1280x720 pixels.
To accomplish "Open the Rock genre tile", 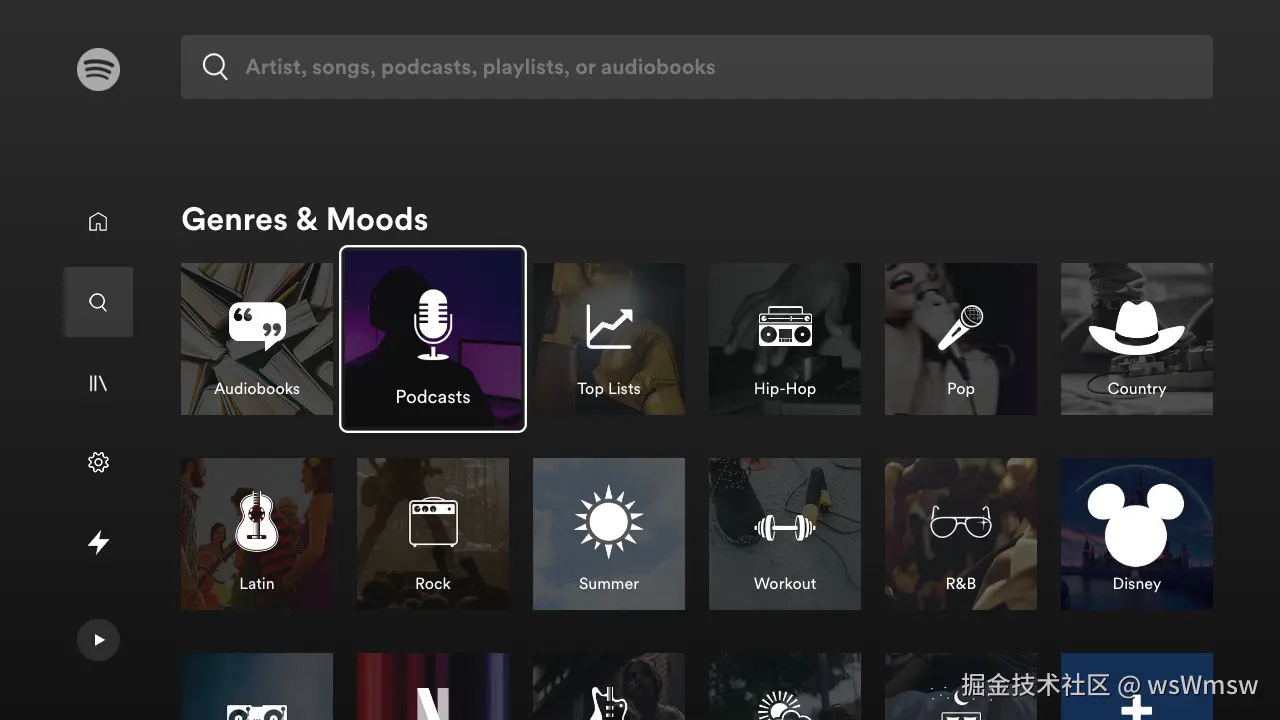I will pos(433,534).
